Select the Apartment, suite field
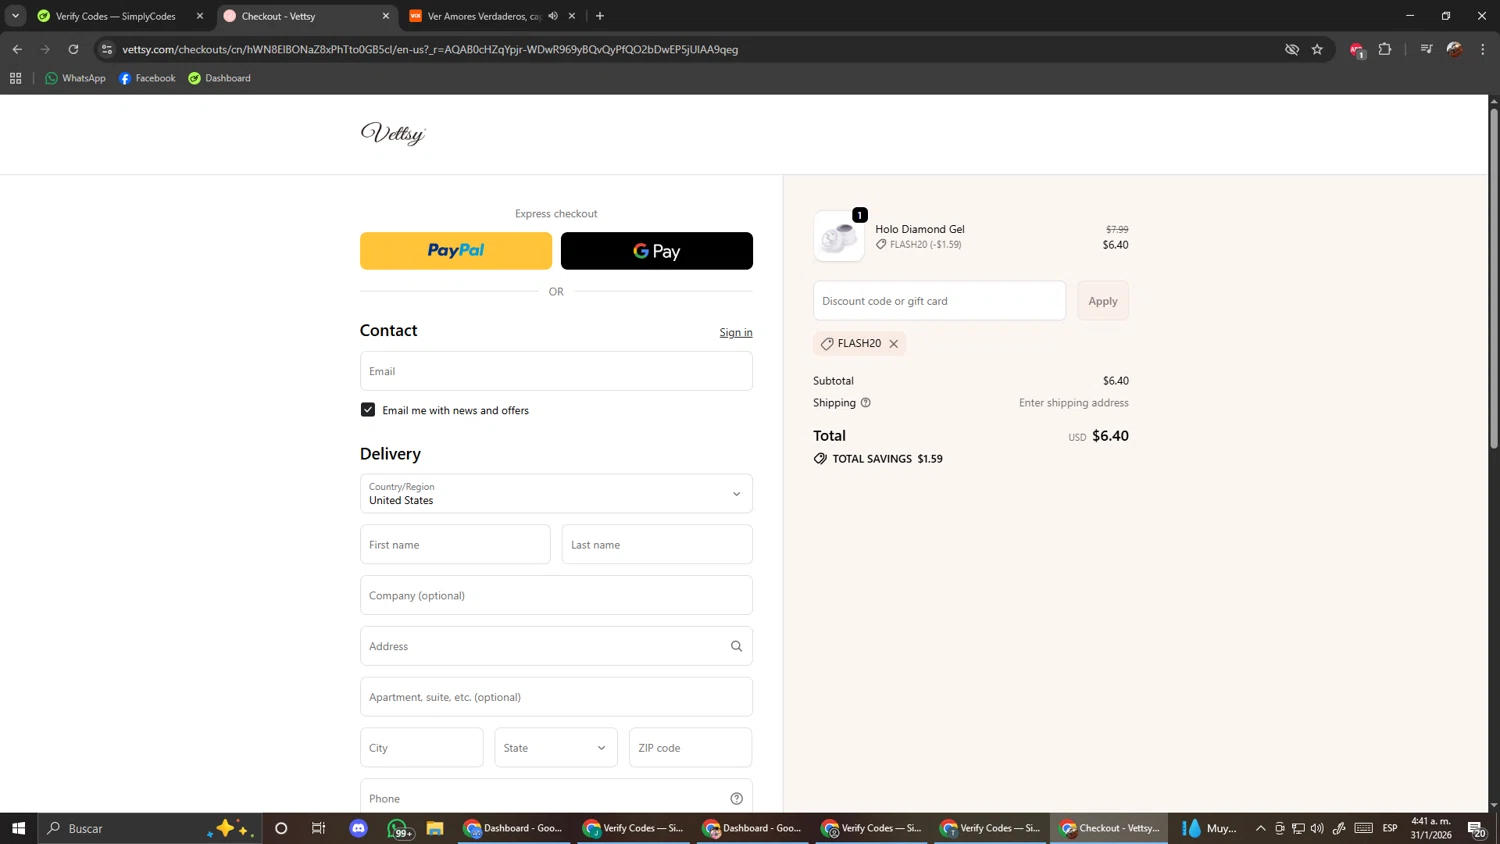The image size is (1500, 844). (x=556, y=697)
